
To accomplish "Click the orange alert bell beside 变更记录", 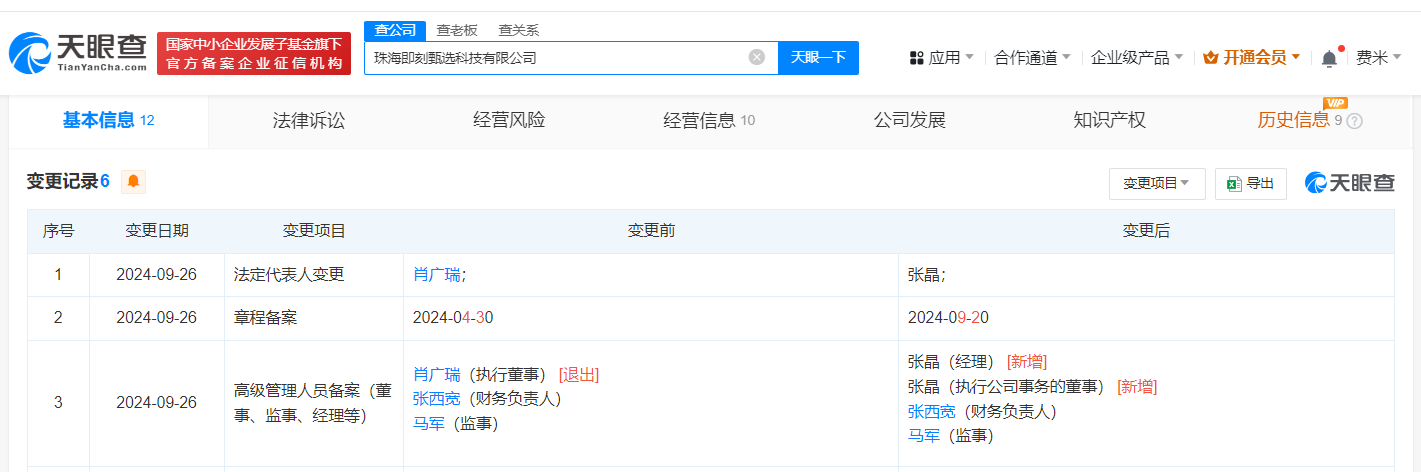I will [x=133, y=181].
